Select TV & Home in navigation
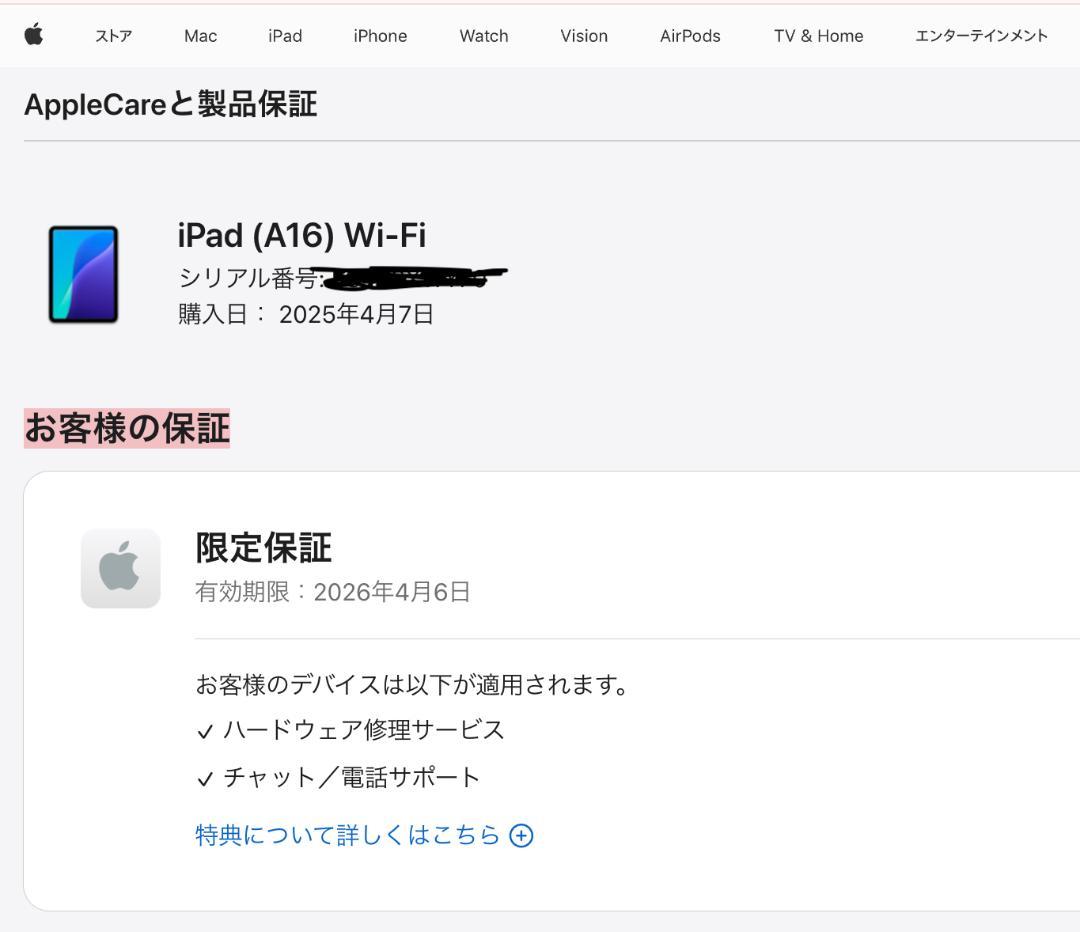 click(x=817, y=36)
